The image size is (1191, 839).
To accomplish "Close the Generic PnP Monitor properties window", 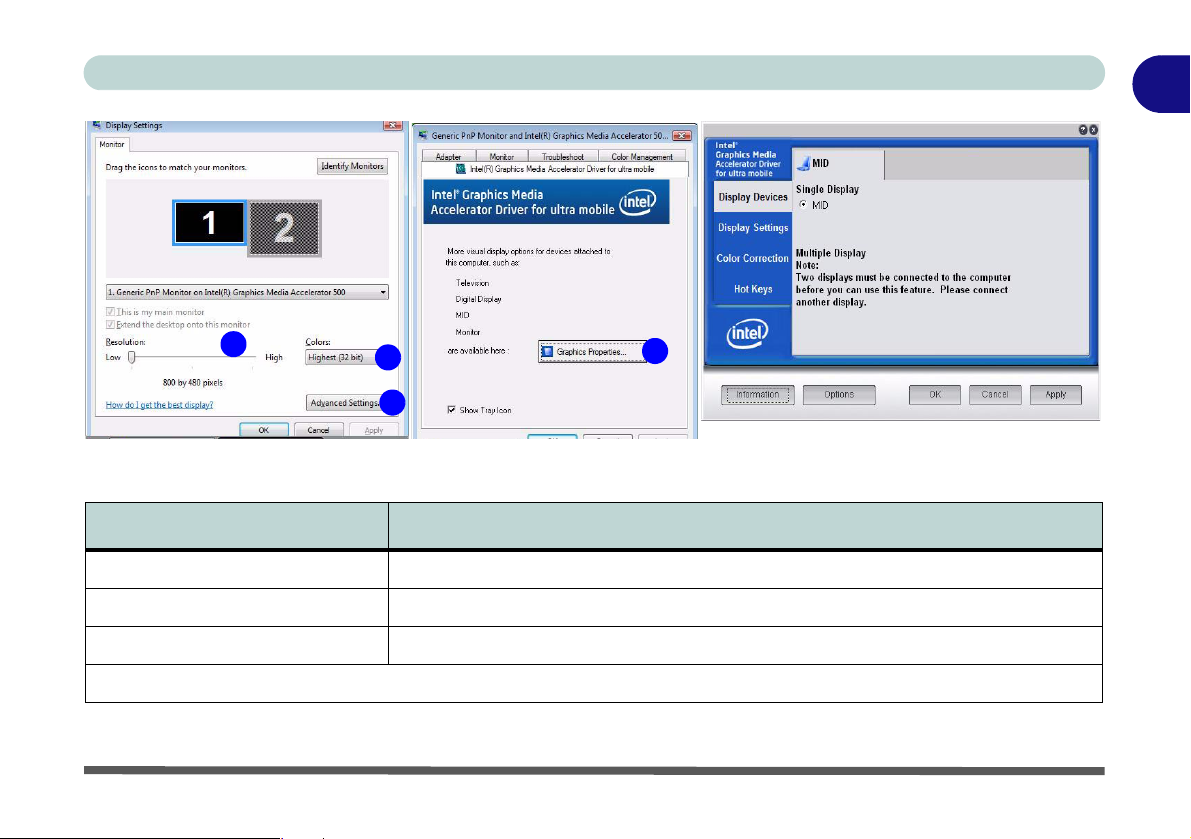I will click(682, 136).
